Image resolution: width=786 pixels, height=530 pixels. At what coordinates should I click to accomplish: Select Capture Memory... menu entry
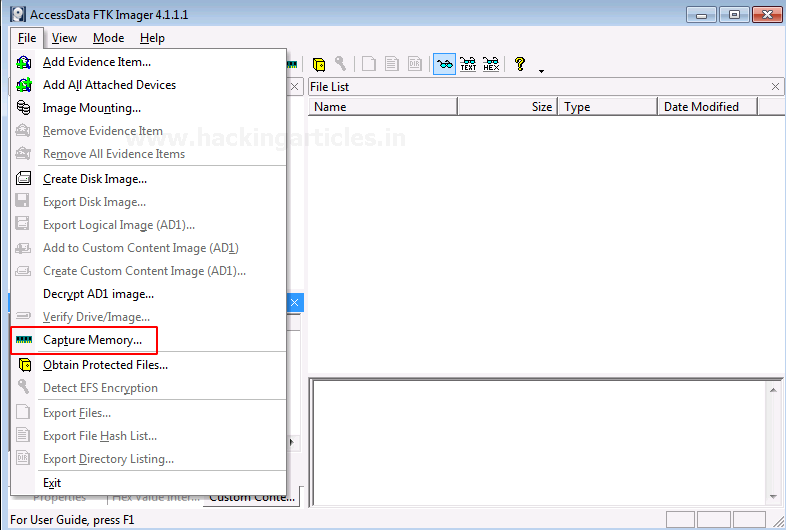tap(149, 340)
